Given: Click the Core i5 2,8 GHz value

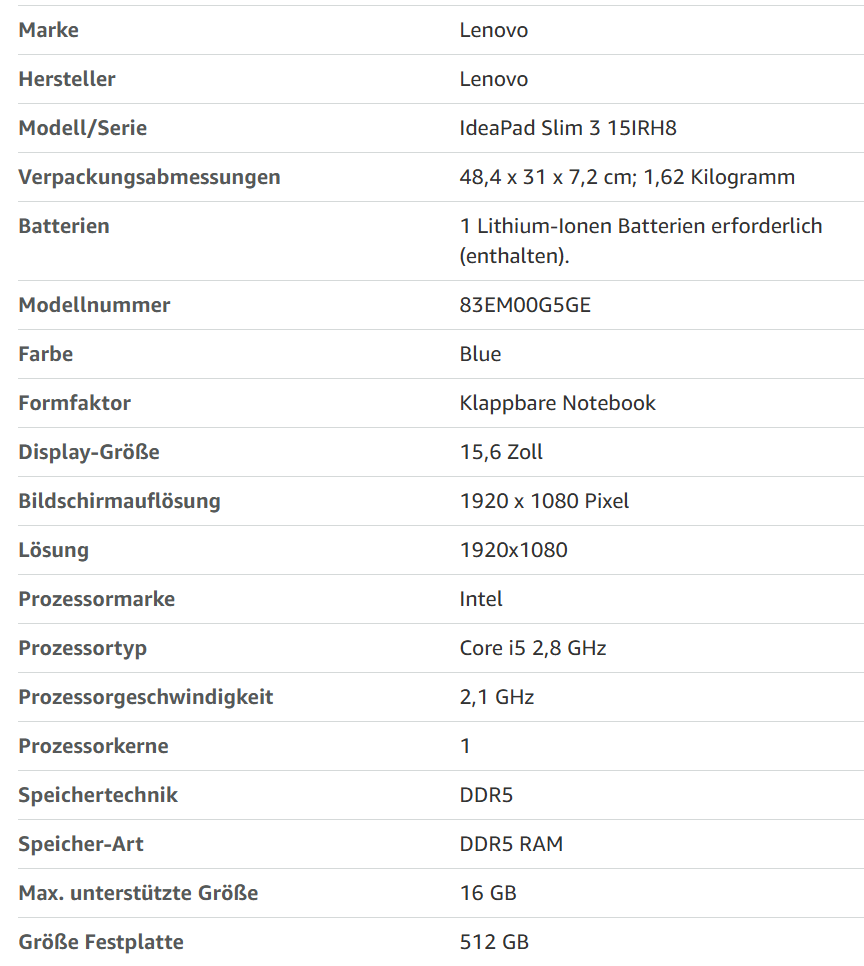Looking at the screenshot, I should click(532, 648).
